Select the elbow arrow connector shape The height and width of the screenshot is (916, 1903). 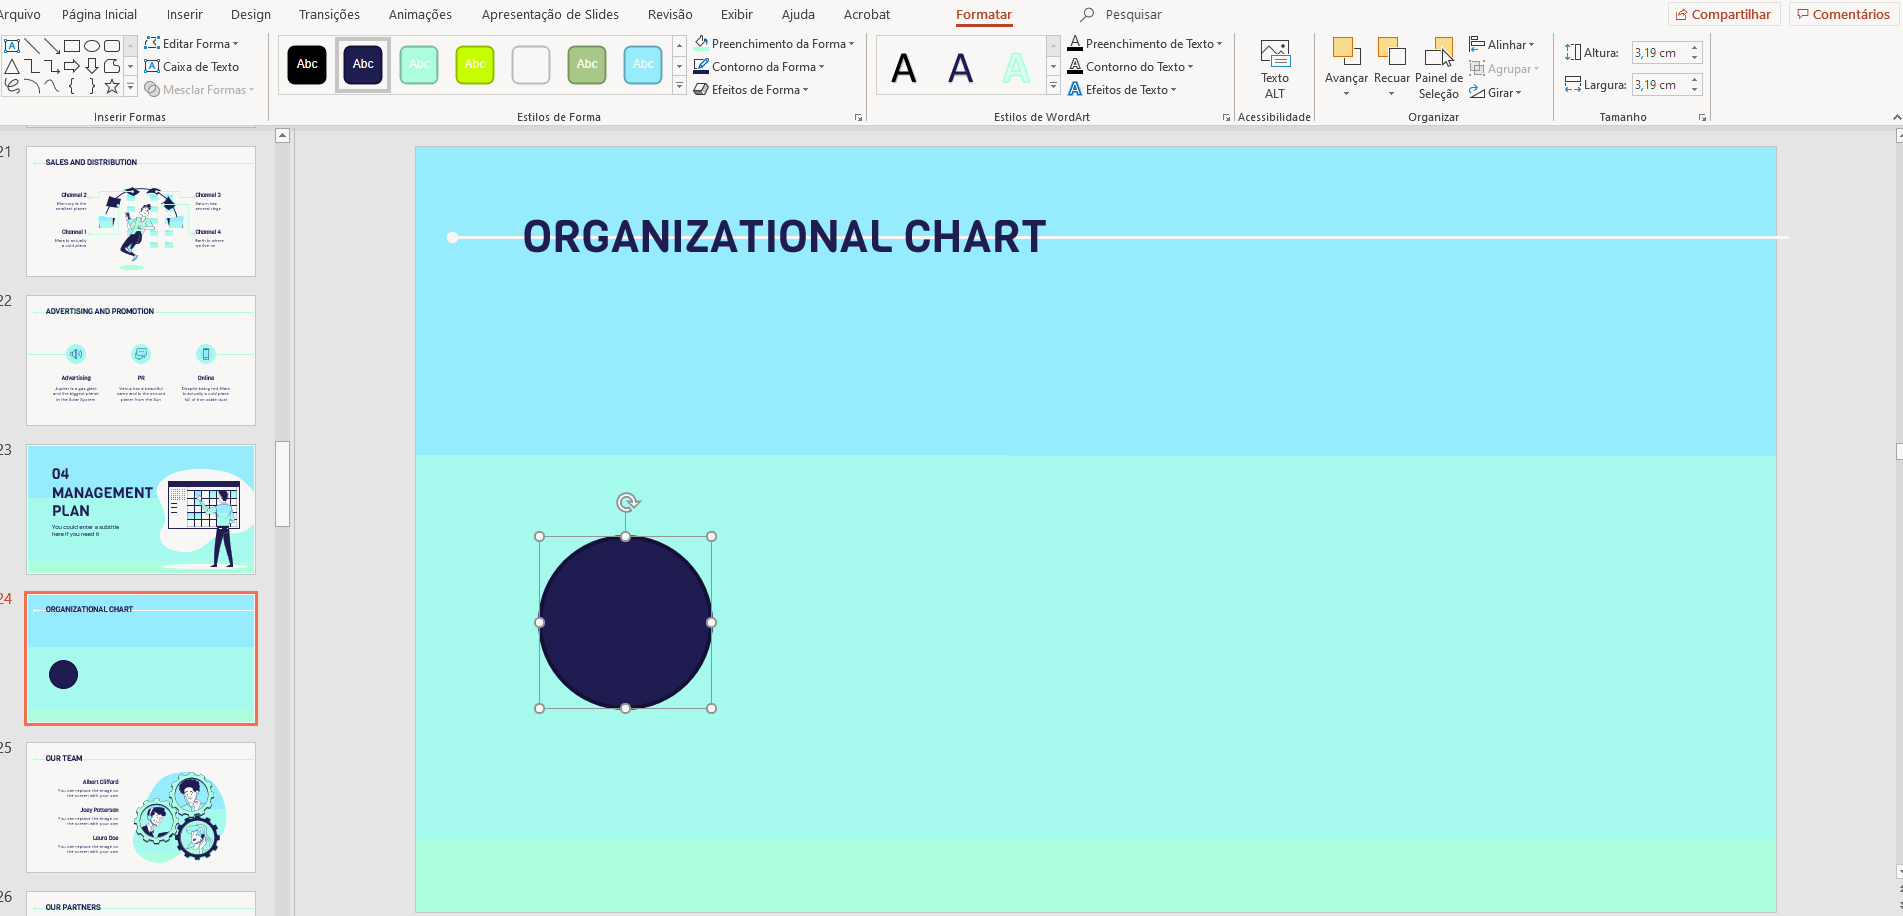coord(52,66)
